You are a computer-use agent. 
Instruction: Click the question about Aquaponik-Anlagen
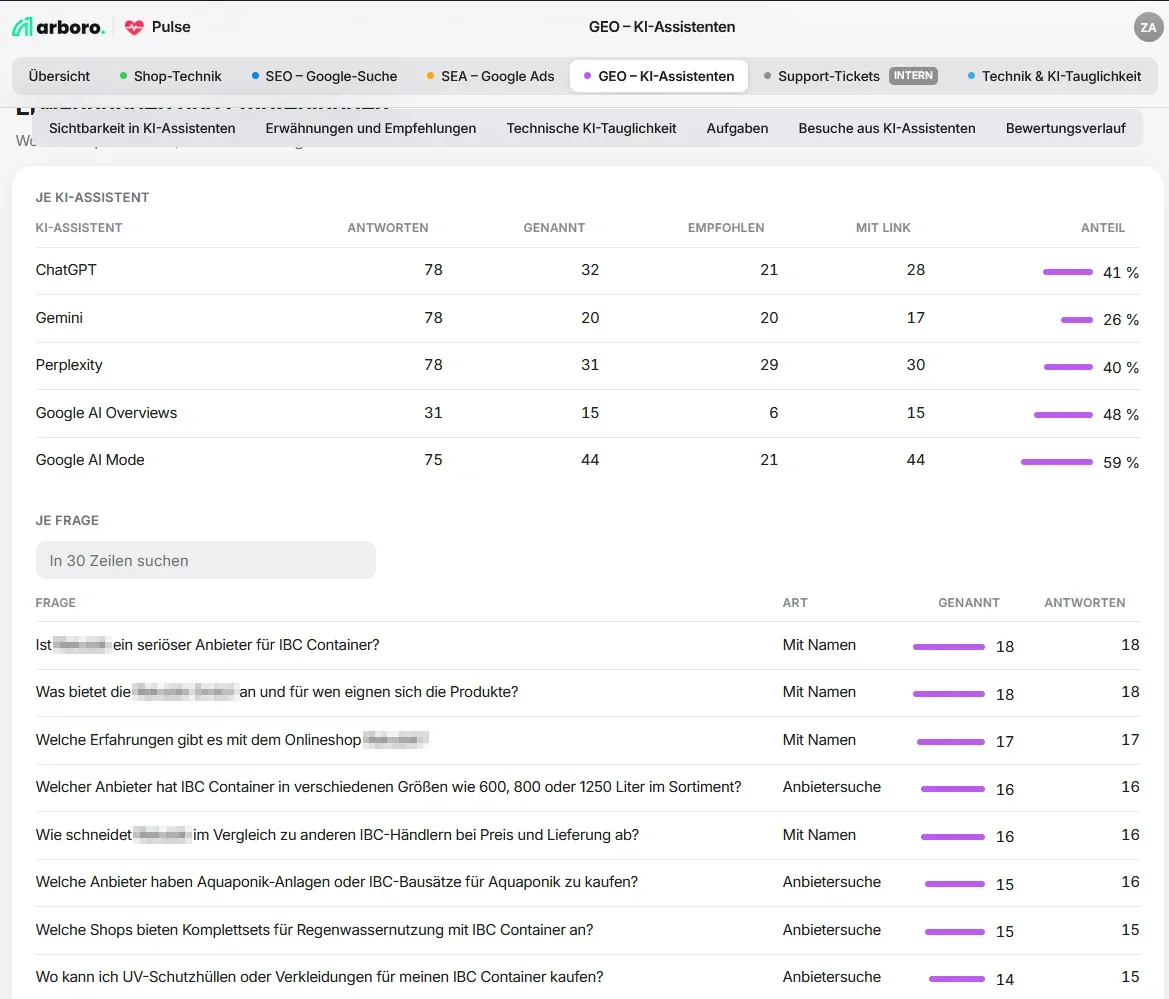click(337, 882)
